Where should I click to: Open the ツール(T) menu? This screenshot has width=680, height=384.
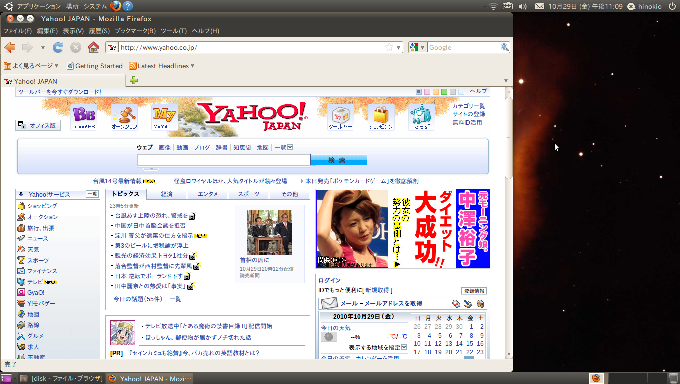pos(173,31)
